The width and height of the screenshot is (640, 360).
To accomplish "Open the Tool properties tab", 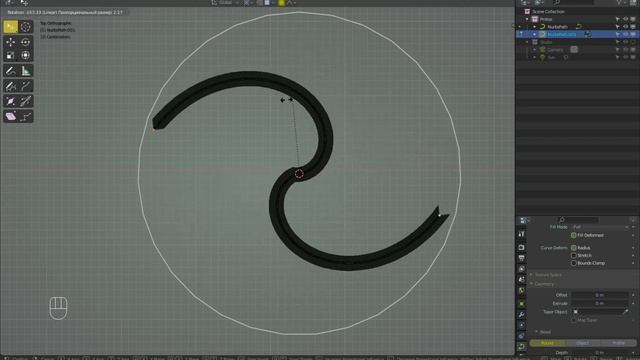I will coord(521,234).
